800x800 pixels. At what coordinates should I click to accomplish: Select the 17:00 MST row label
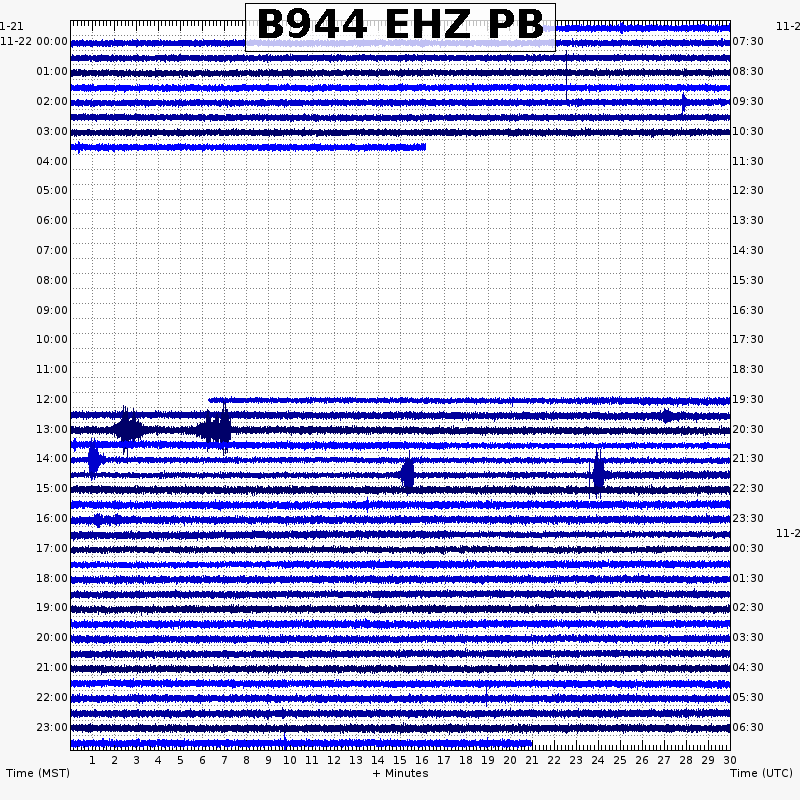pyautogui.click(x=52, y=548)
